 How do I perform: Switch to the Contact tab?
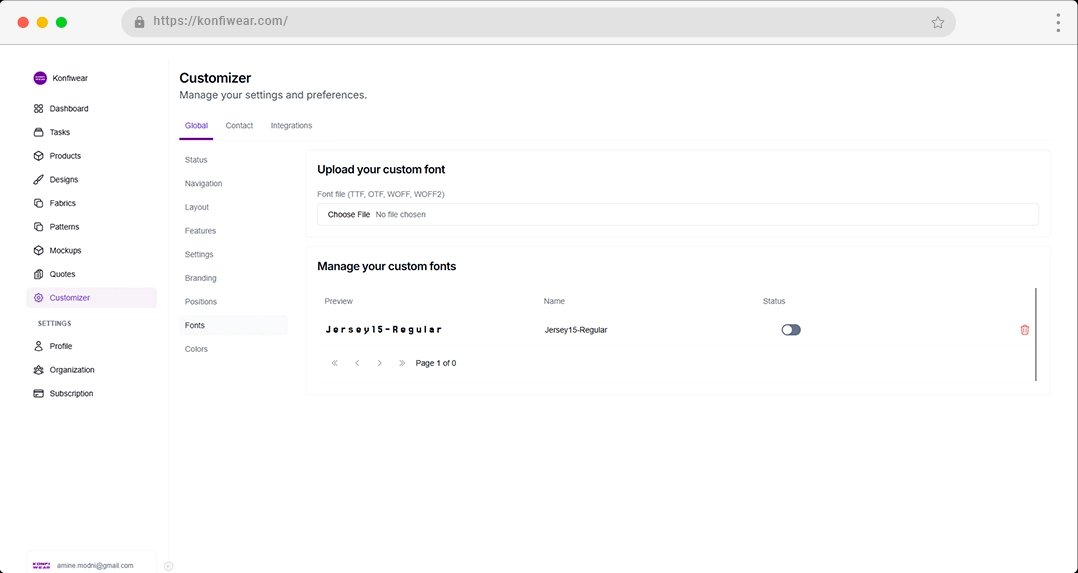click(239, 126)
